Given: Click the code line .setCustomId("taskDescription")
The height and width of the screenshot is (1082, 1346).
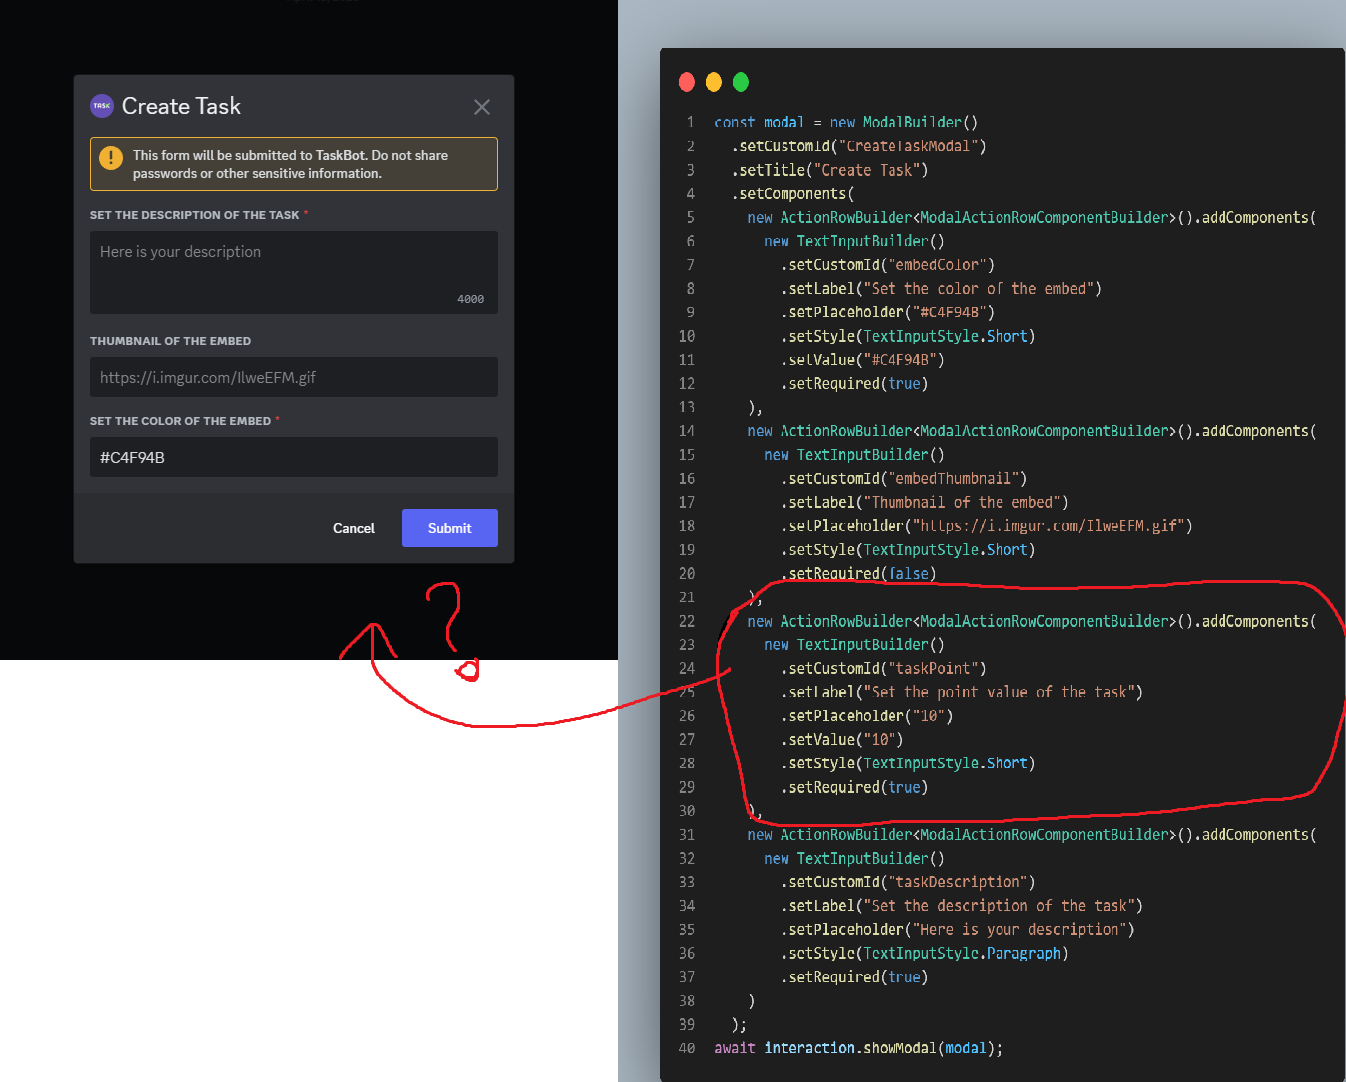Looking at the screenshot, I should coord(908,882).
